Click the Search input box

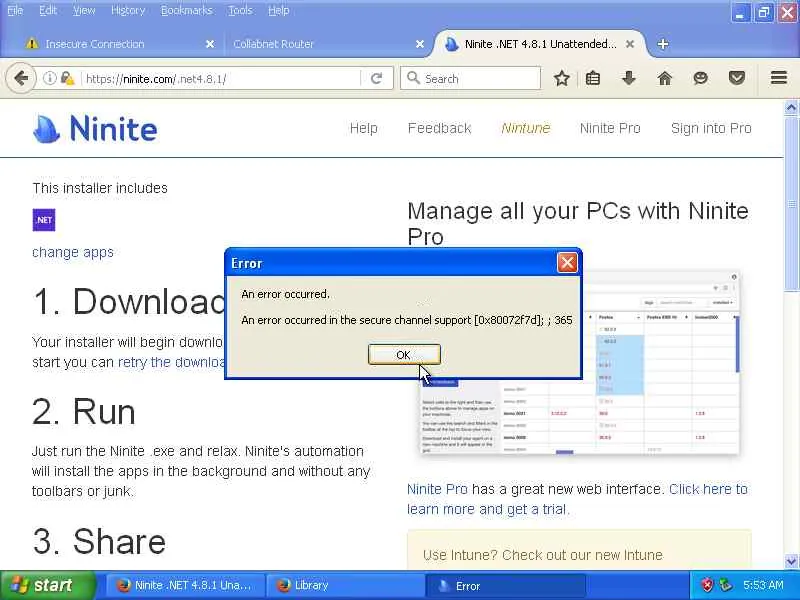pyautogui.click(x=470, y=79)
